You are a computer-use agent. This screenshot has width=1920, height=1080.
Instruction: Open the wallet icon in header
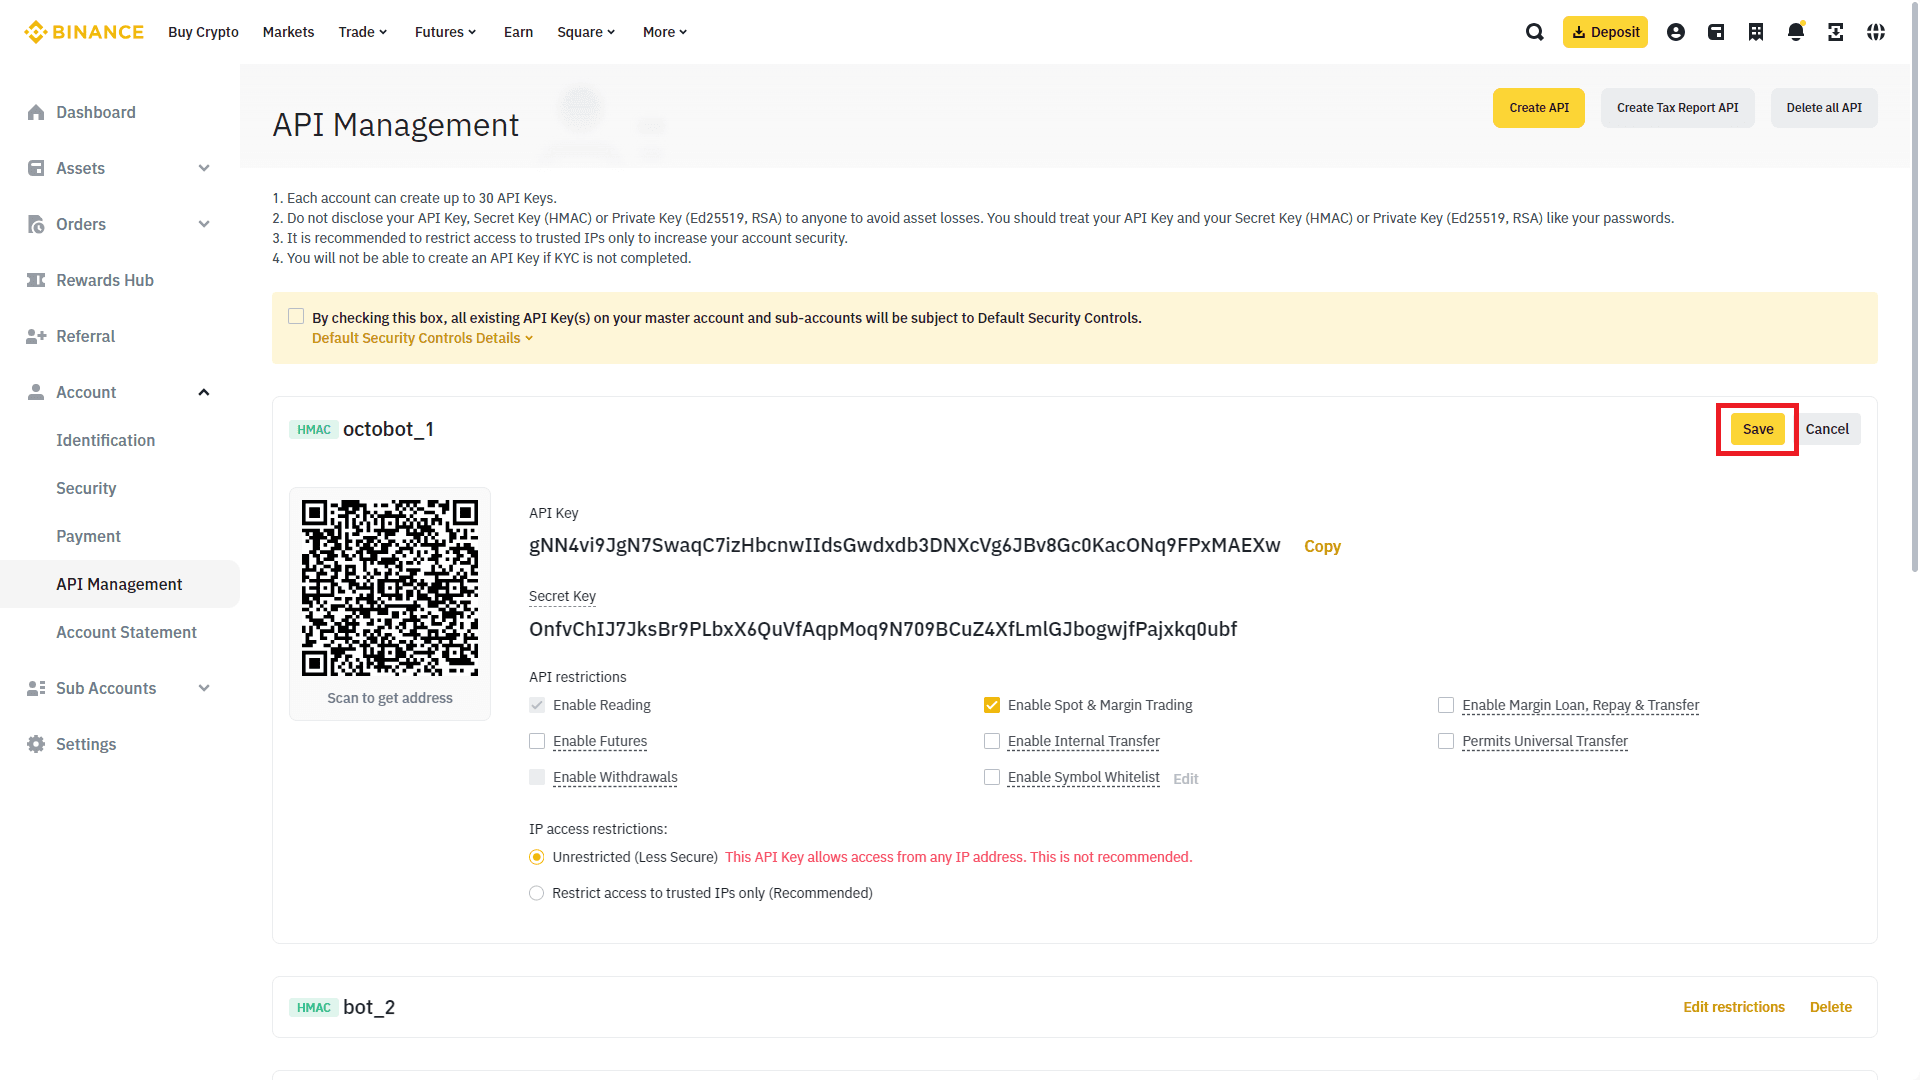coord(1716,32)
